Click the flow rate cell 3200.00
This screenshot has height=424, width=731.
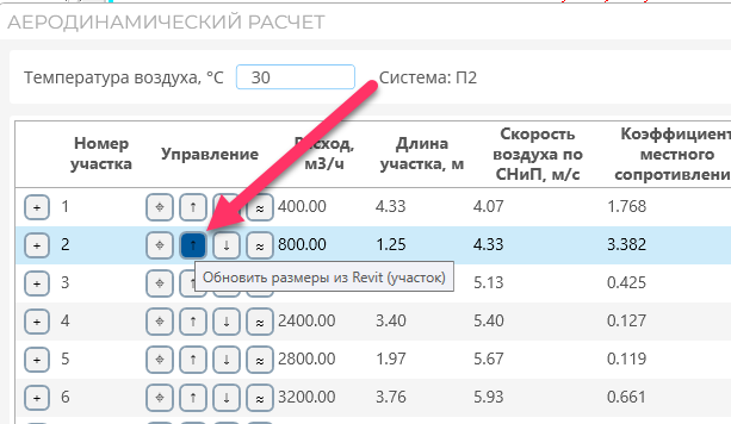pyautogui.click(x=307, y=397)
